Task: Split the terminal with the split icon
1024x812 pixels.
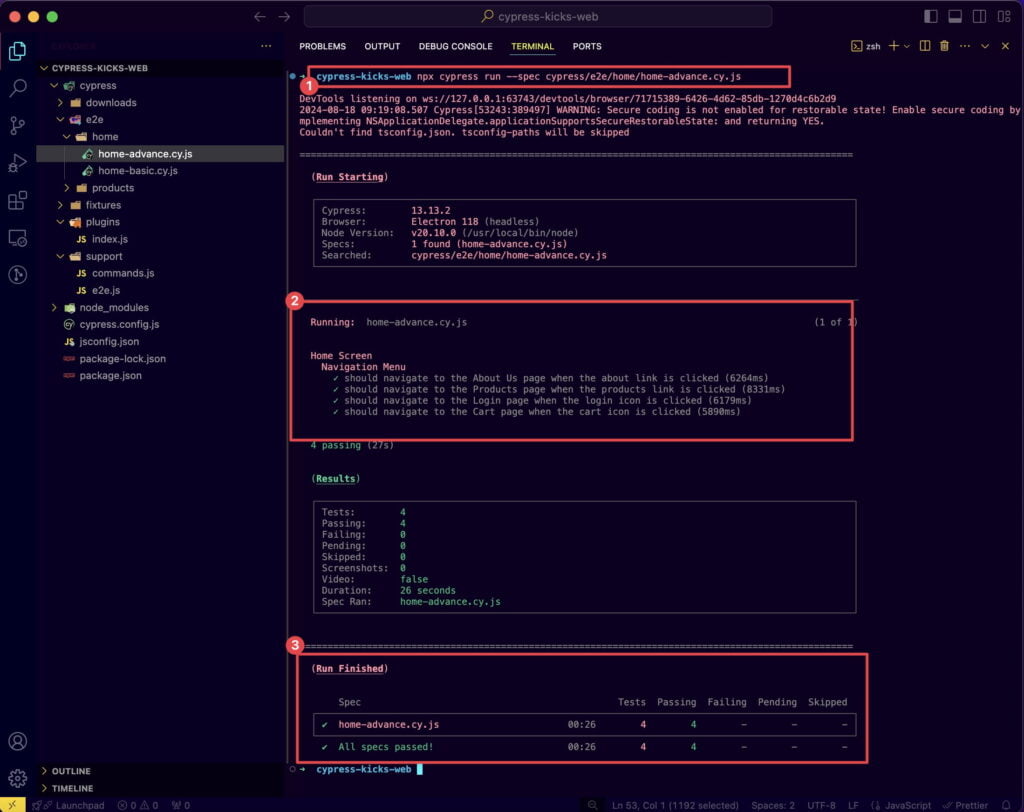Action: 925,46
